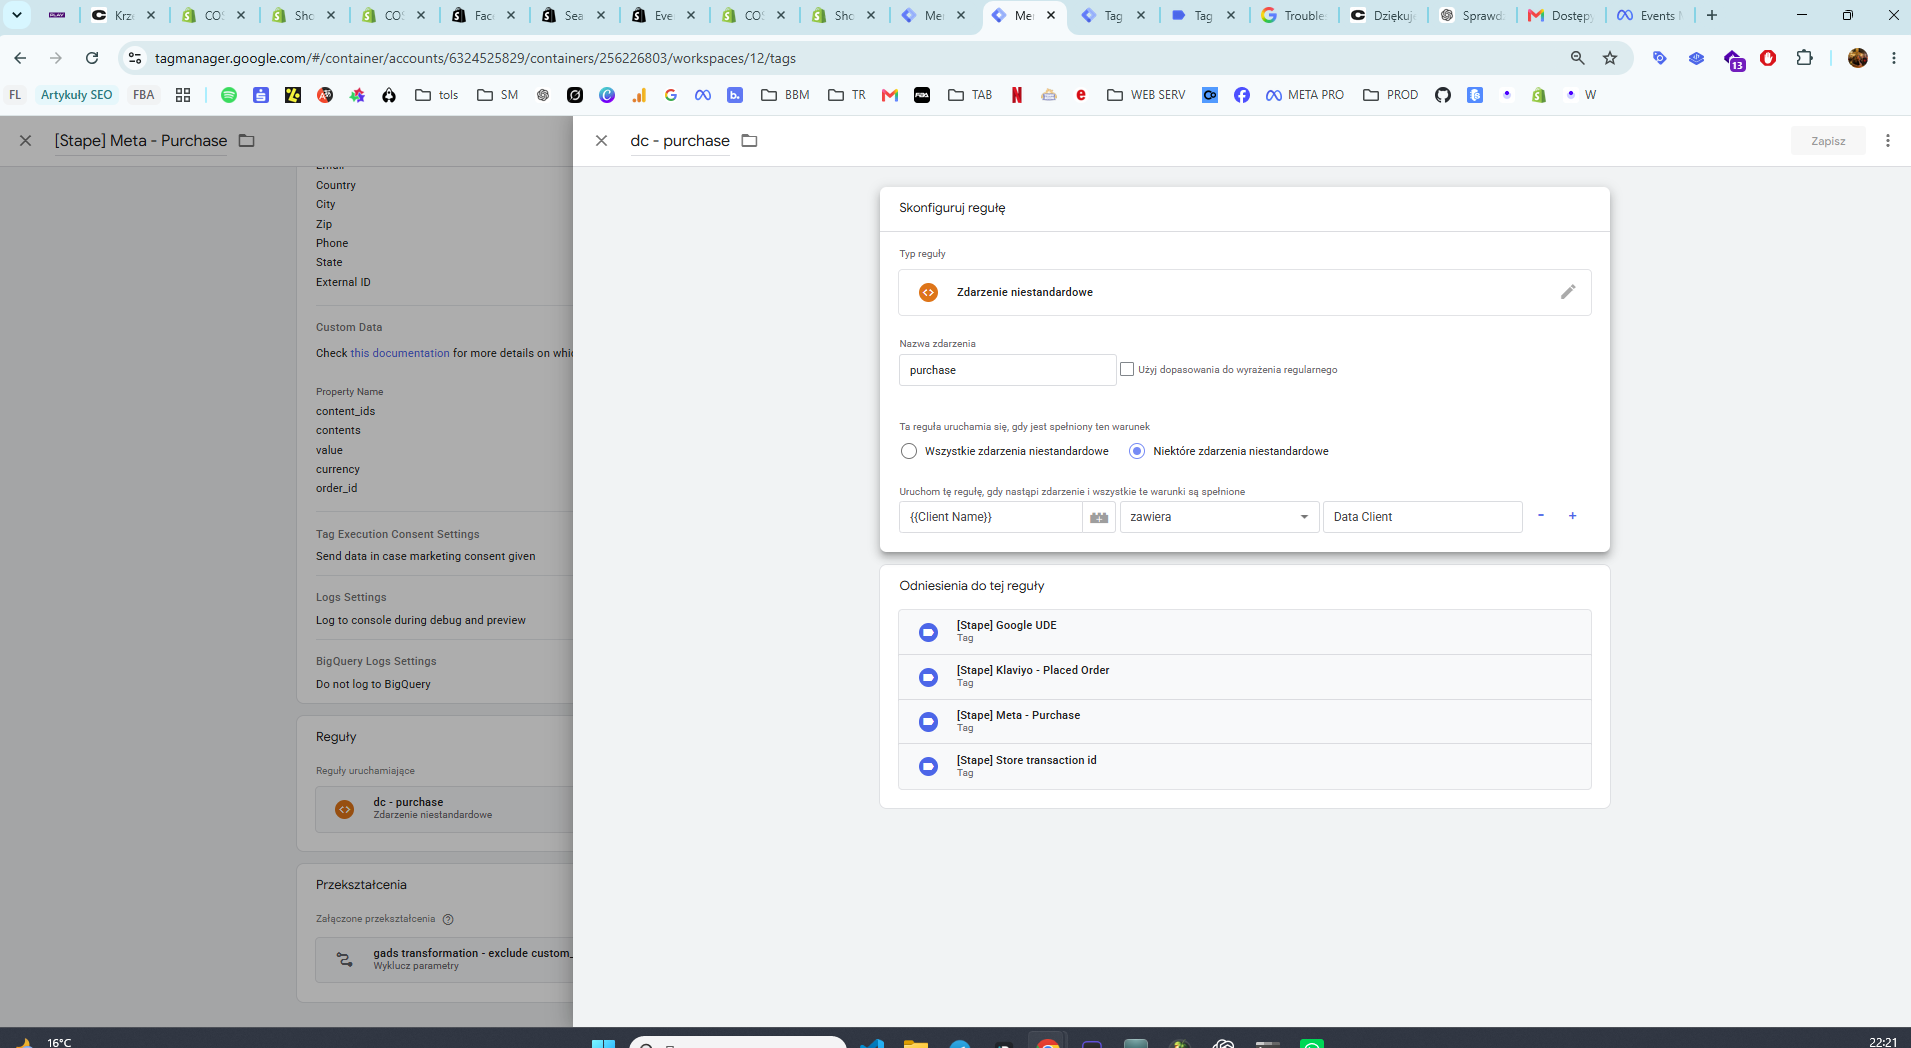
Task: Open the Netflix bookmark icon
Action: [1016, 95]
